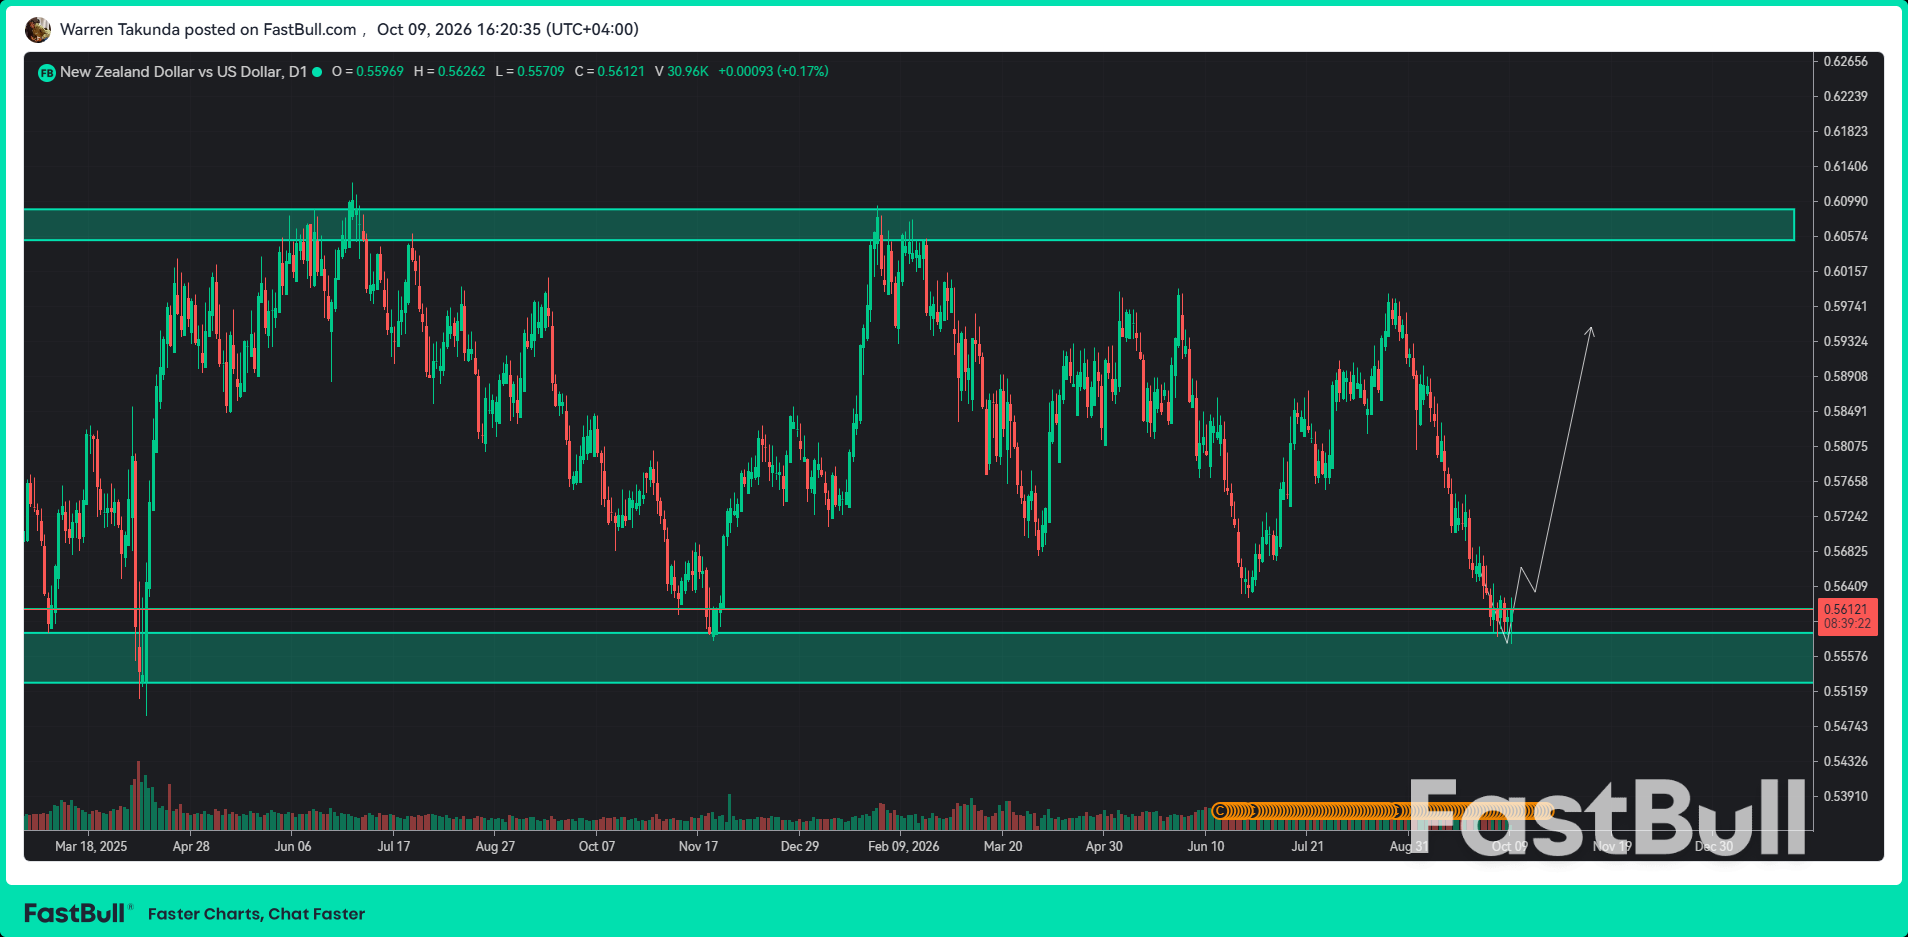Click the volume value V 30.96K
This screenshot has height=937, width=1908.
pos(682,72)
